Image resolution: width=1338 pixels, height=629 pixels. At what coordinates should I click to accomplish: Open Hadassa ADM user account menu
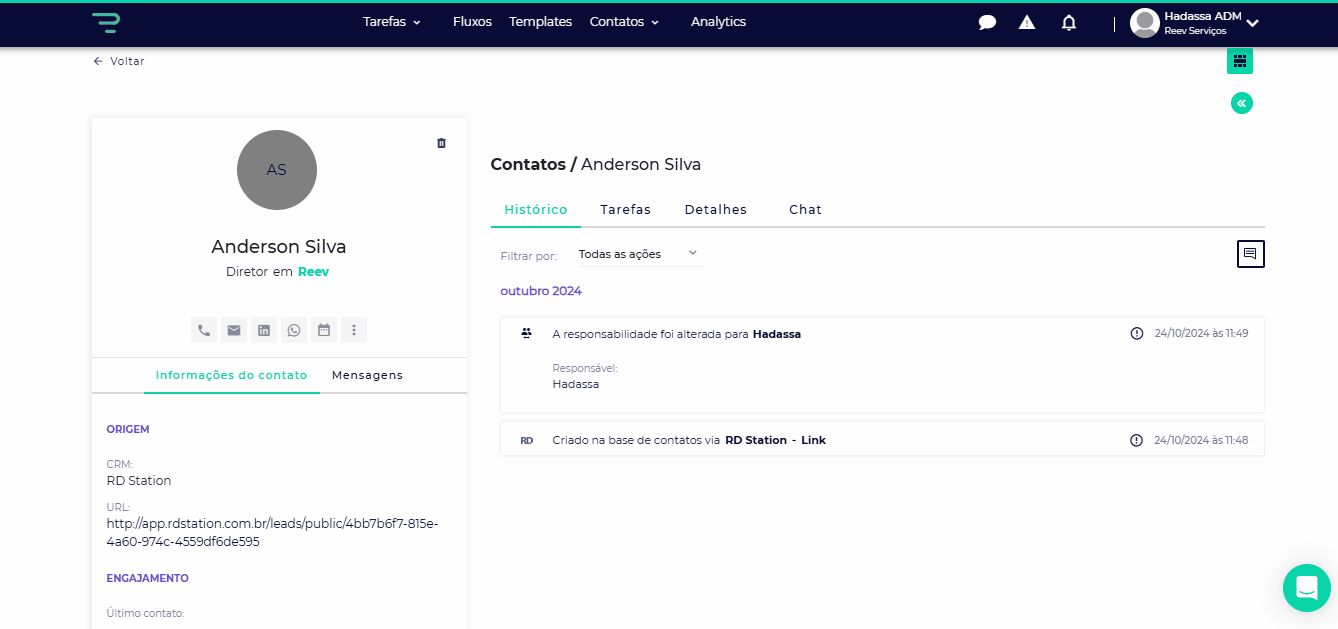point(1195,22)
